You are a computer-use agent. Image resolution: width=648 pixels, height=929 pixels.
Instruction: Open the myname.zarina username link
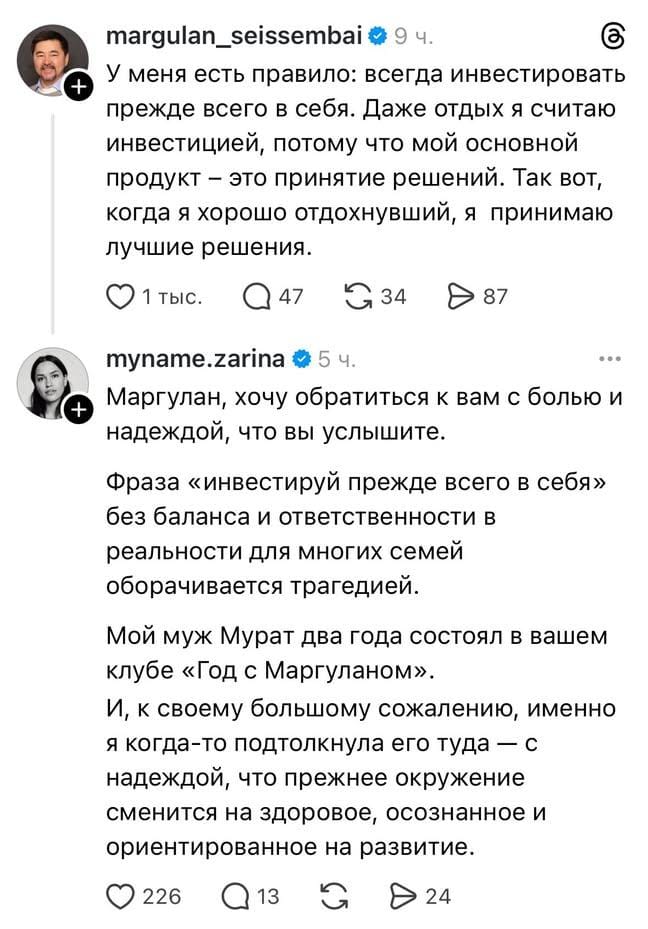tap(195, 359)
